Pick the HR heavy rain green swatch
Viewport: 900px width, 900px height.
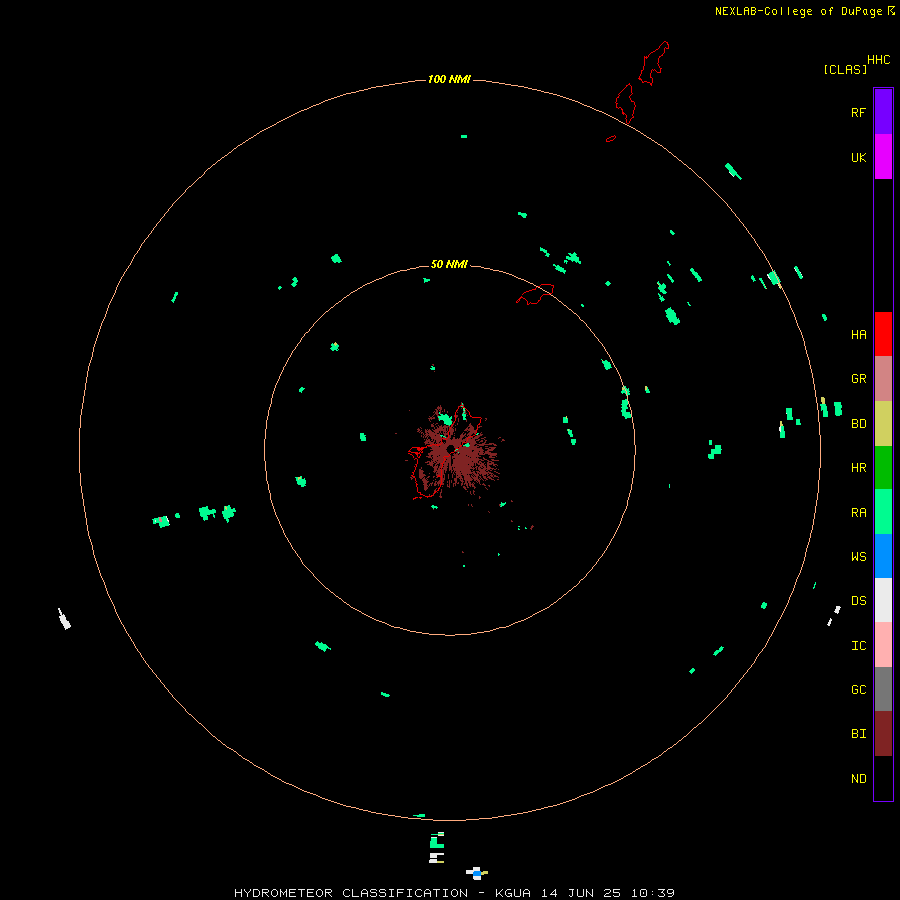[883, 468]
